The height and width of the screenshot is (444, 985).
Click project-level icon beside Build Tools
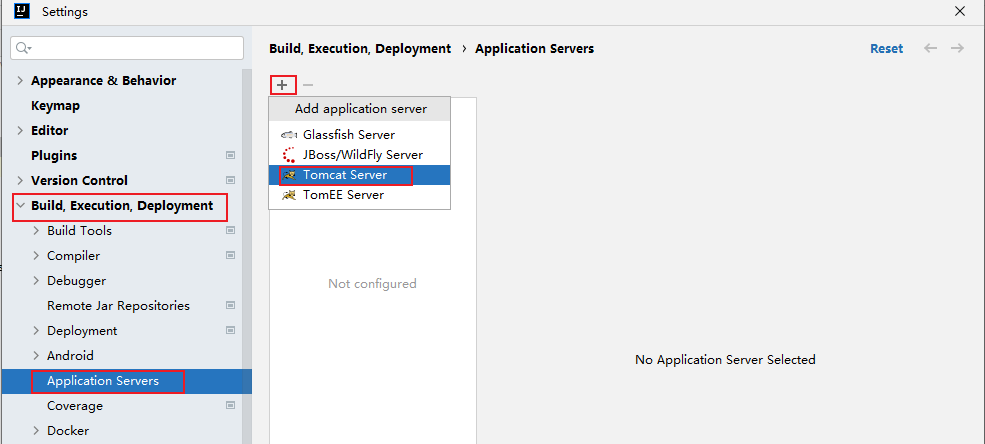231,230
